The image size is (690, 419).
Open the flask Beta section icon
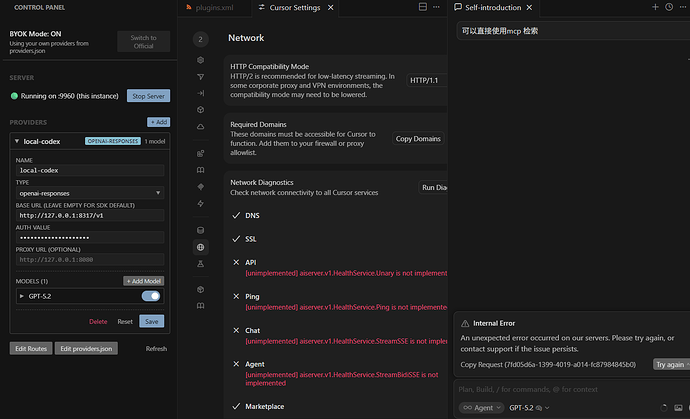(x=200, y=264)
